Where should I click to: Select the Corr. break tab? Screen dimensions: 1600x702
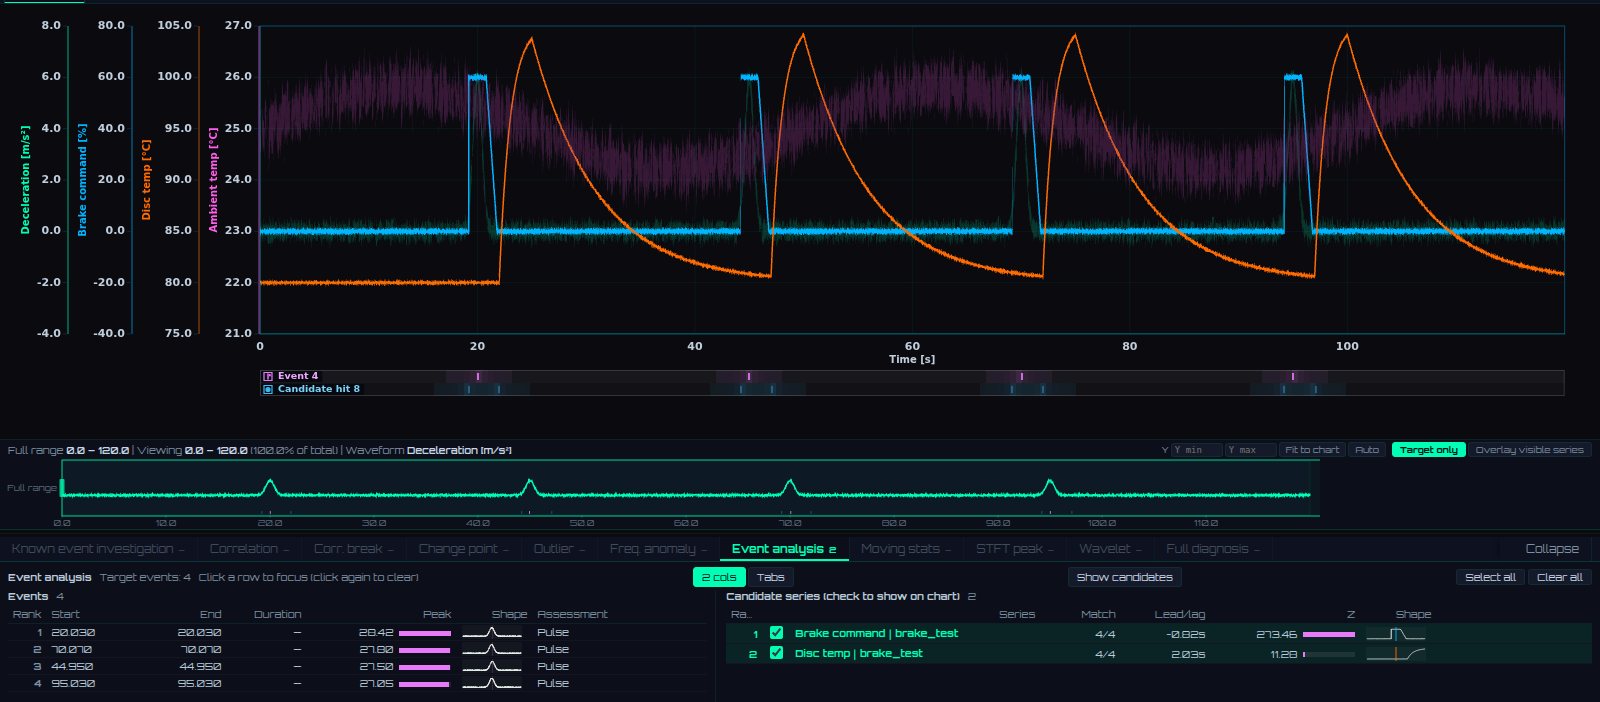point(354,549)
